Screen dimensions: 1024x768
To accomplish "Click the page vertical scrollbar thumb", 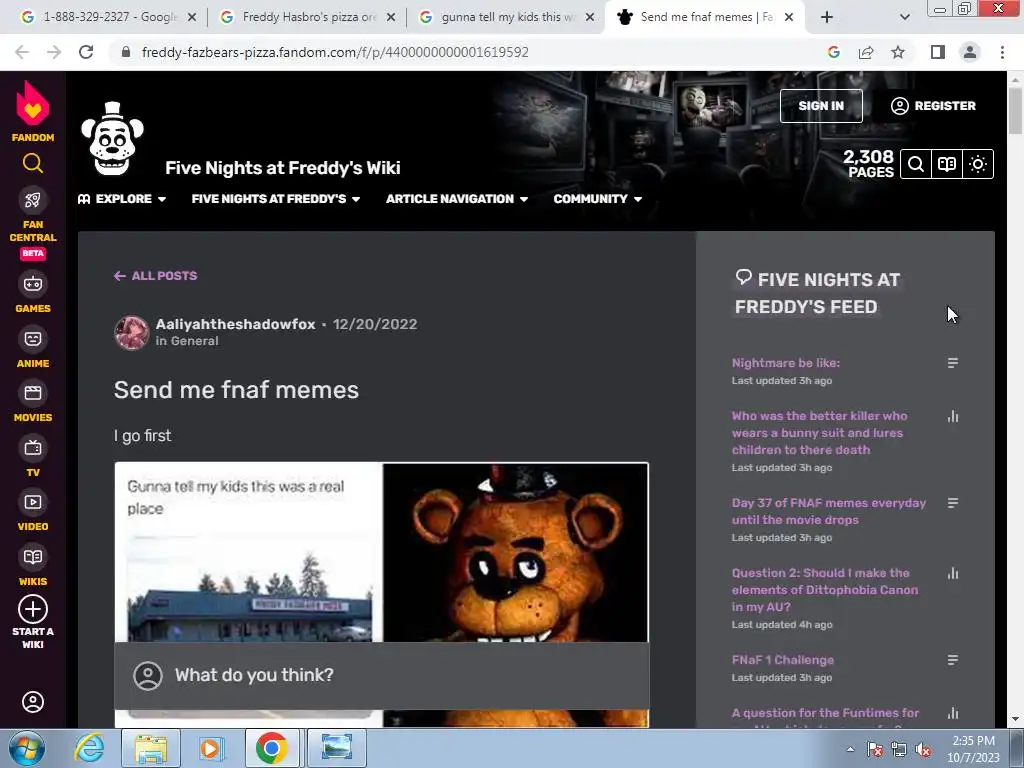I will pos(1015,111).
